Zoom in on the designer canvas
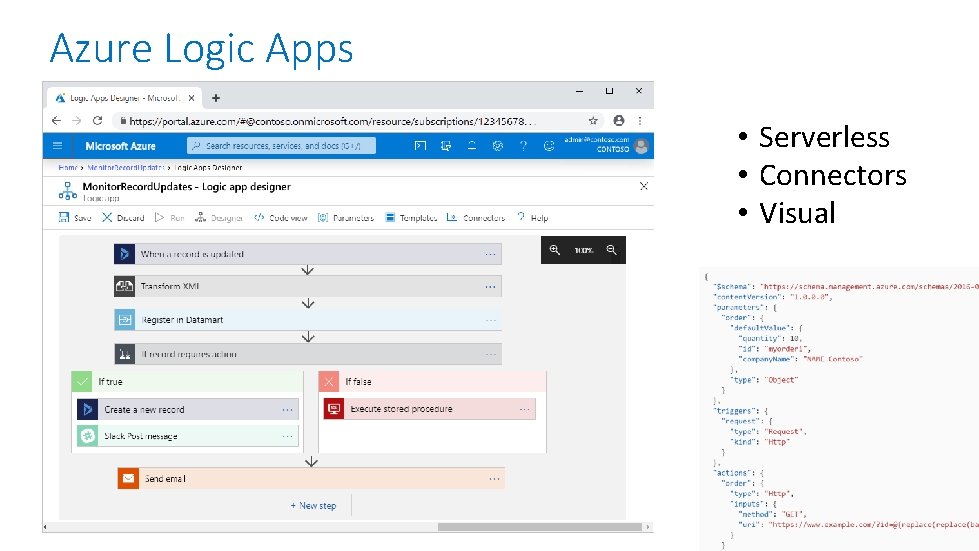979x551 pixels. click(x=554, y=250)
